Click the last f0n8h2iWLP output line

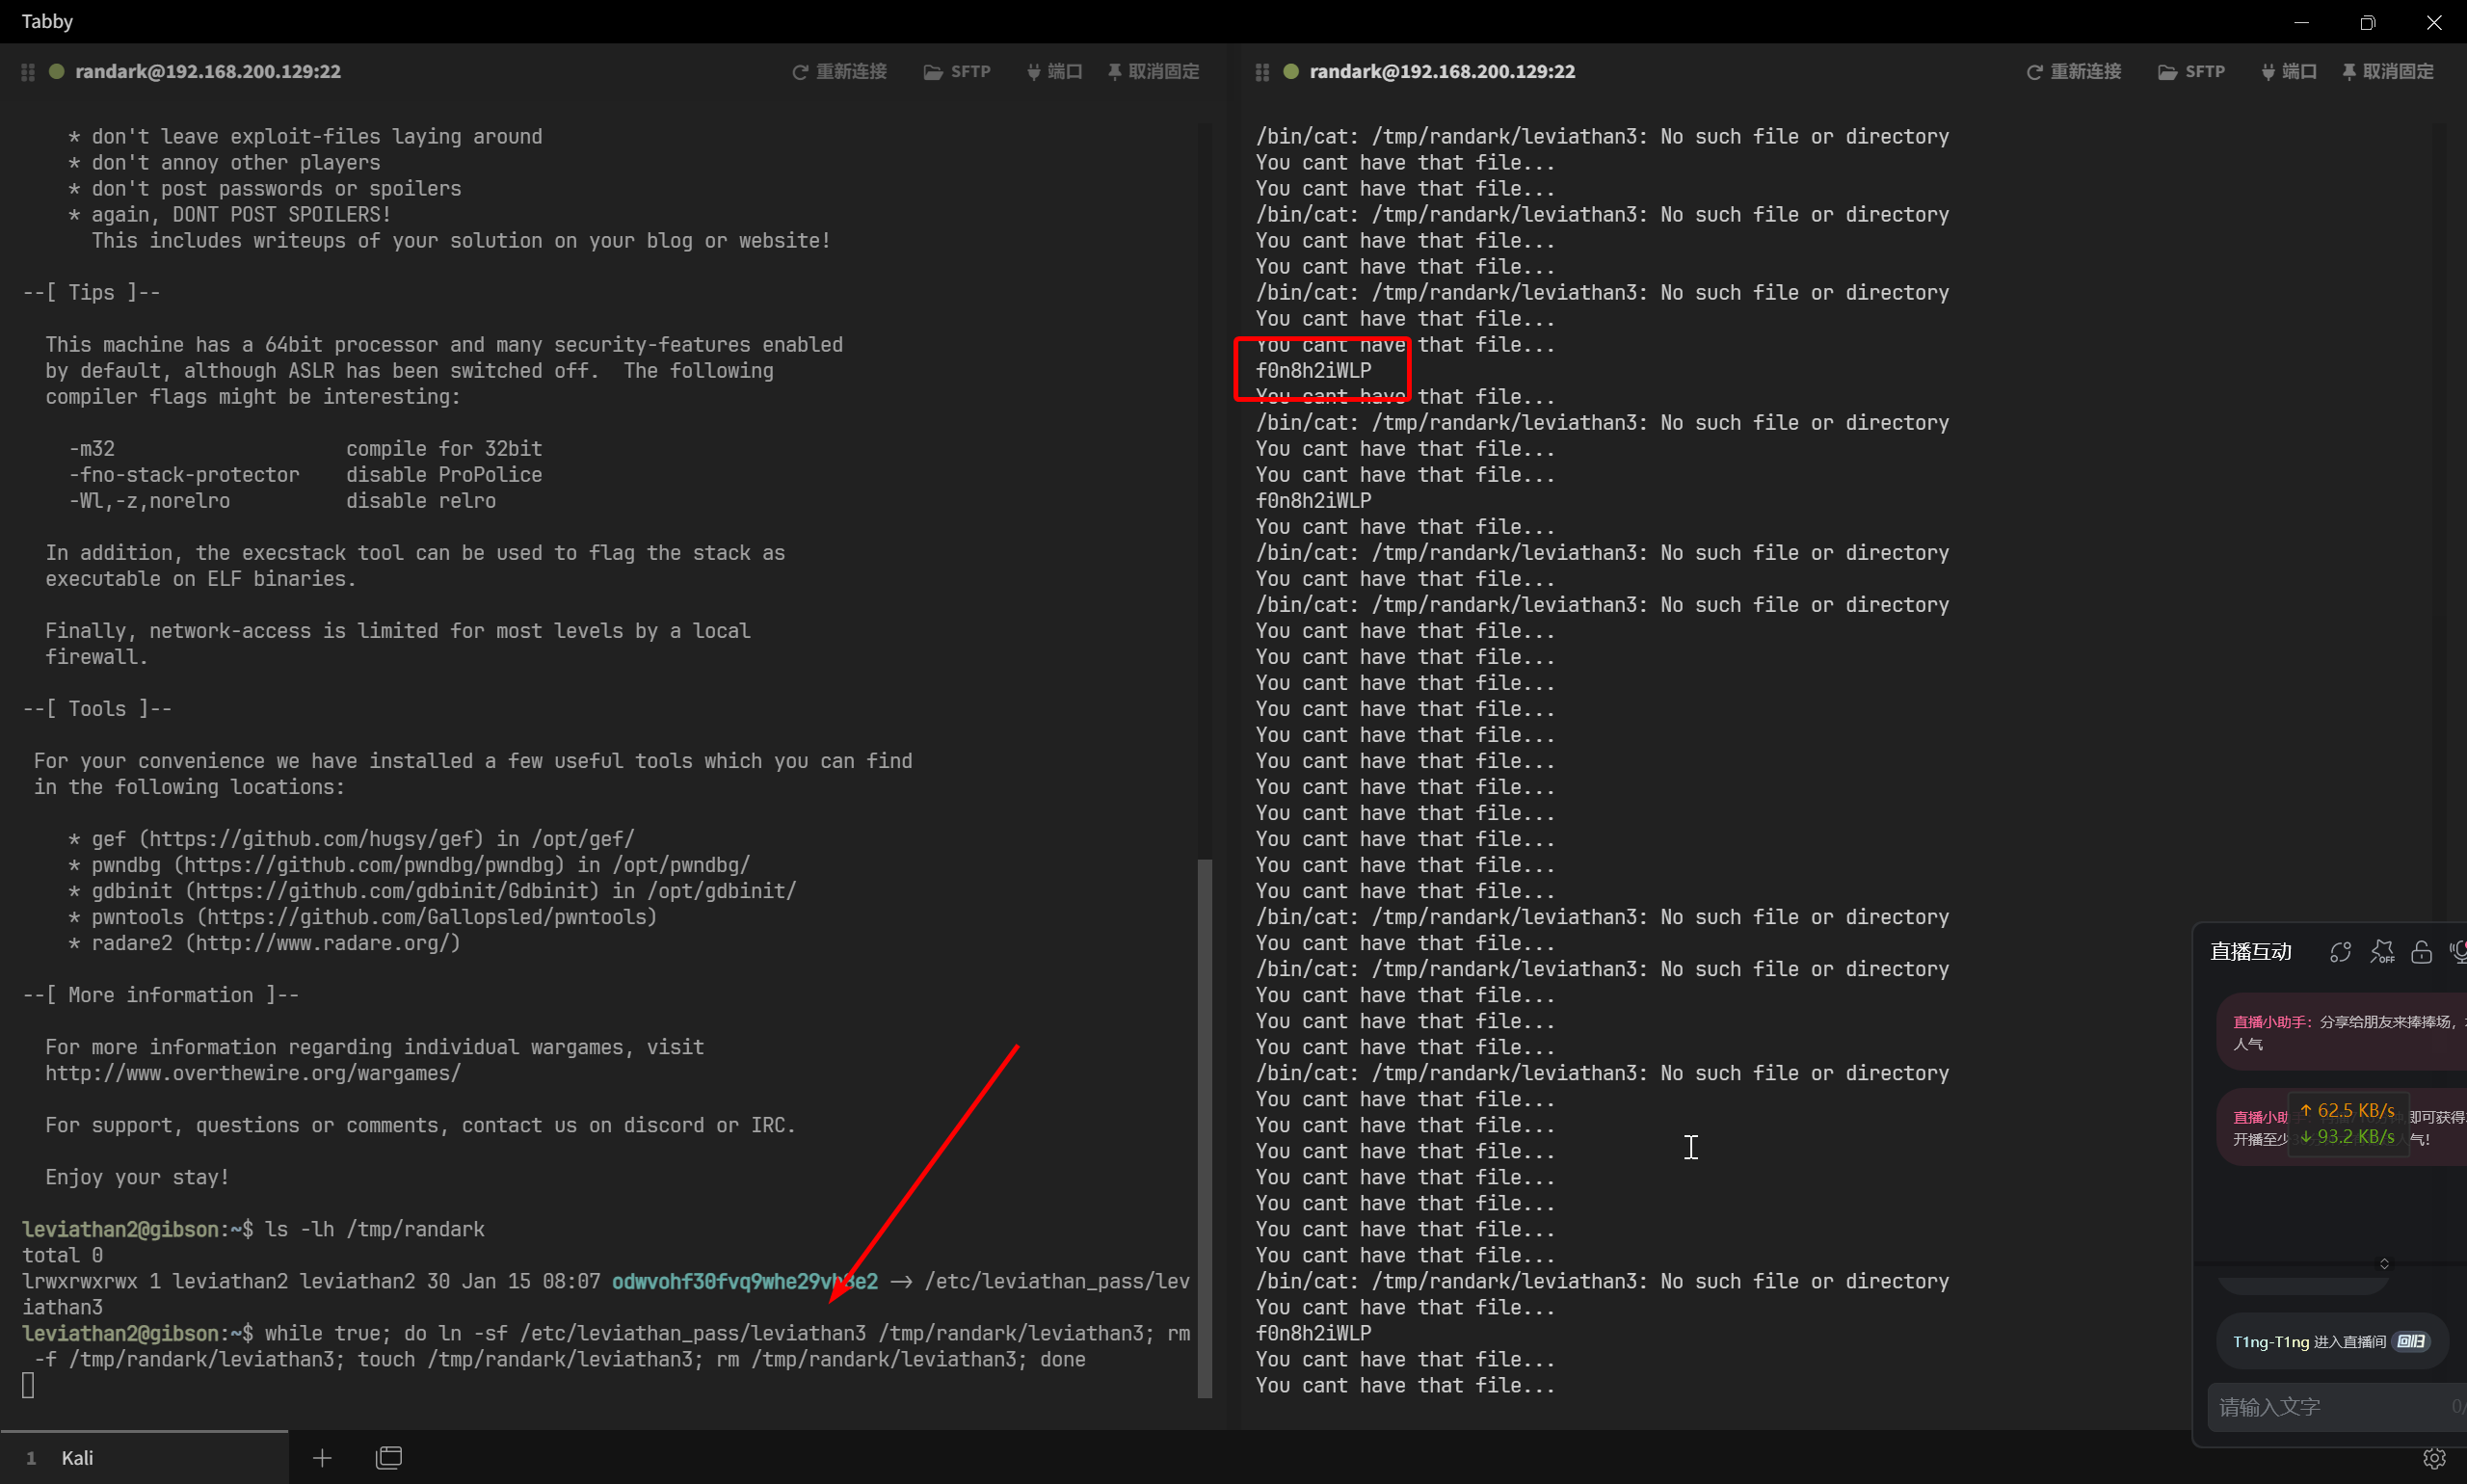(1314, 1333)
